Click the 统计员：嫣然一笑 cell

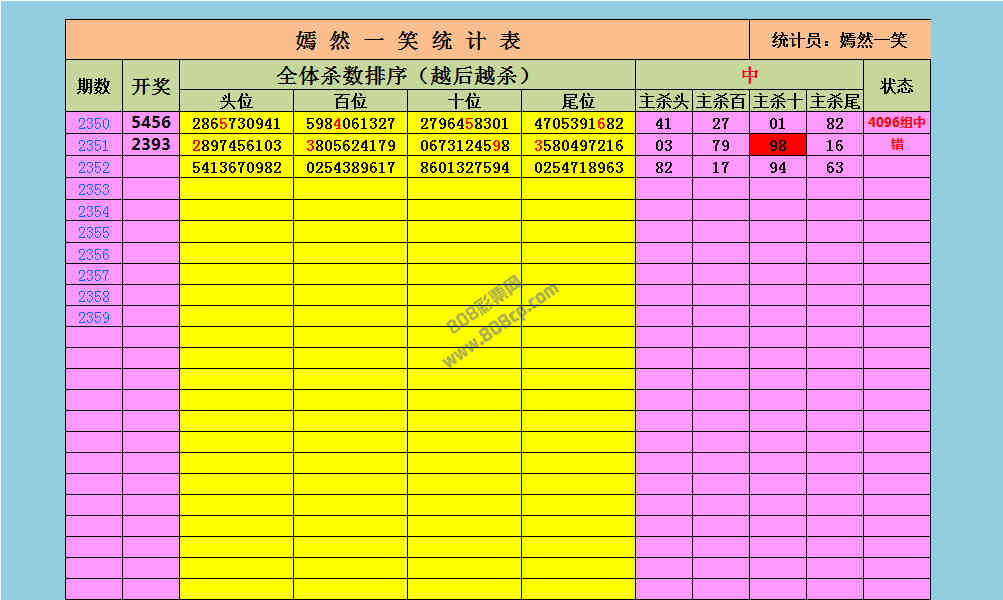[839, 41]
